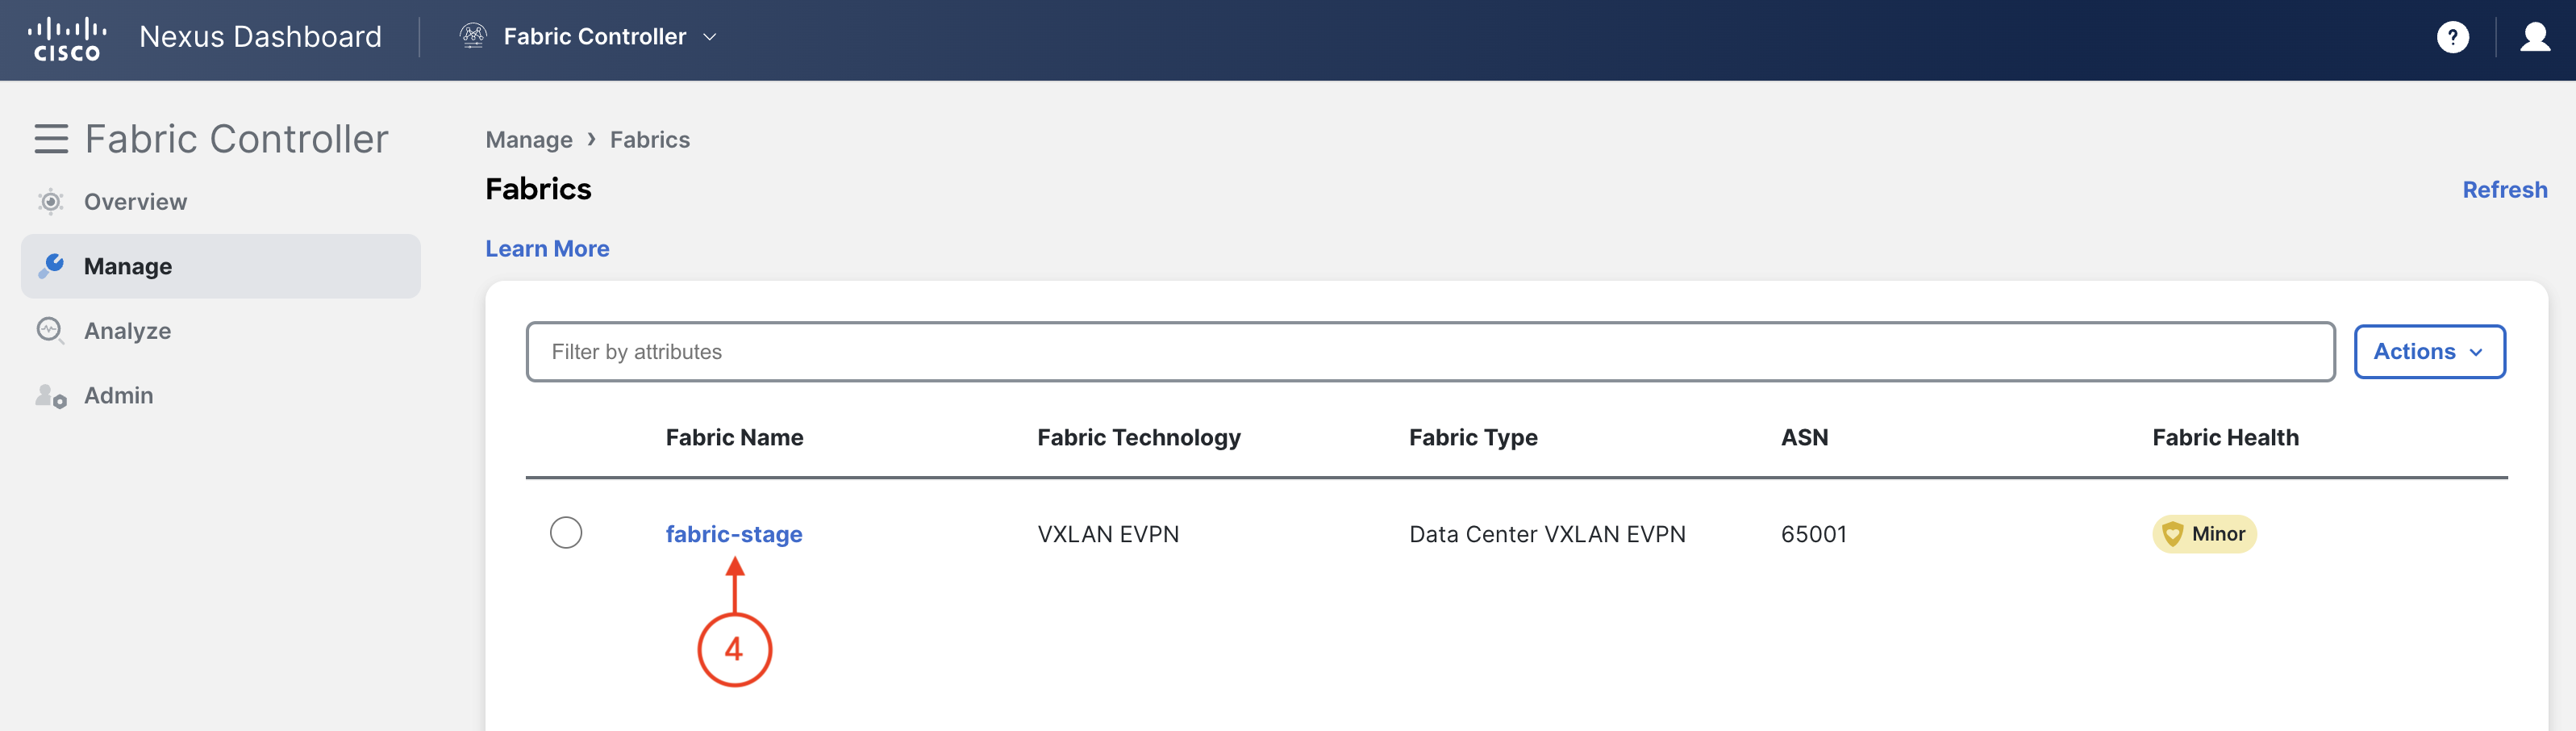The width and height of the screenshot is (2576, 731).
Task: Click the Filter by attributes field
Action: [x=1430, y=352]
